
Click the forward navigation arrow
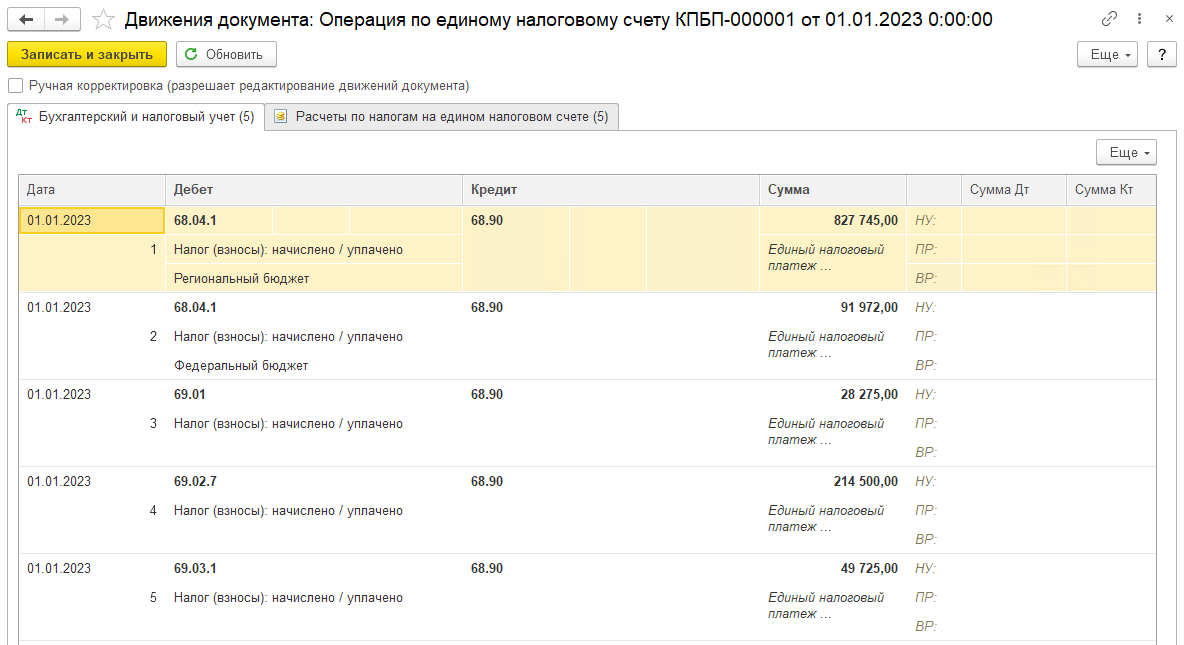(x=62, y=19)
